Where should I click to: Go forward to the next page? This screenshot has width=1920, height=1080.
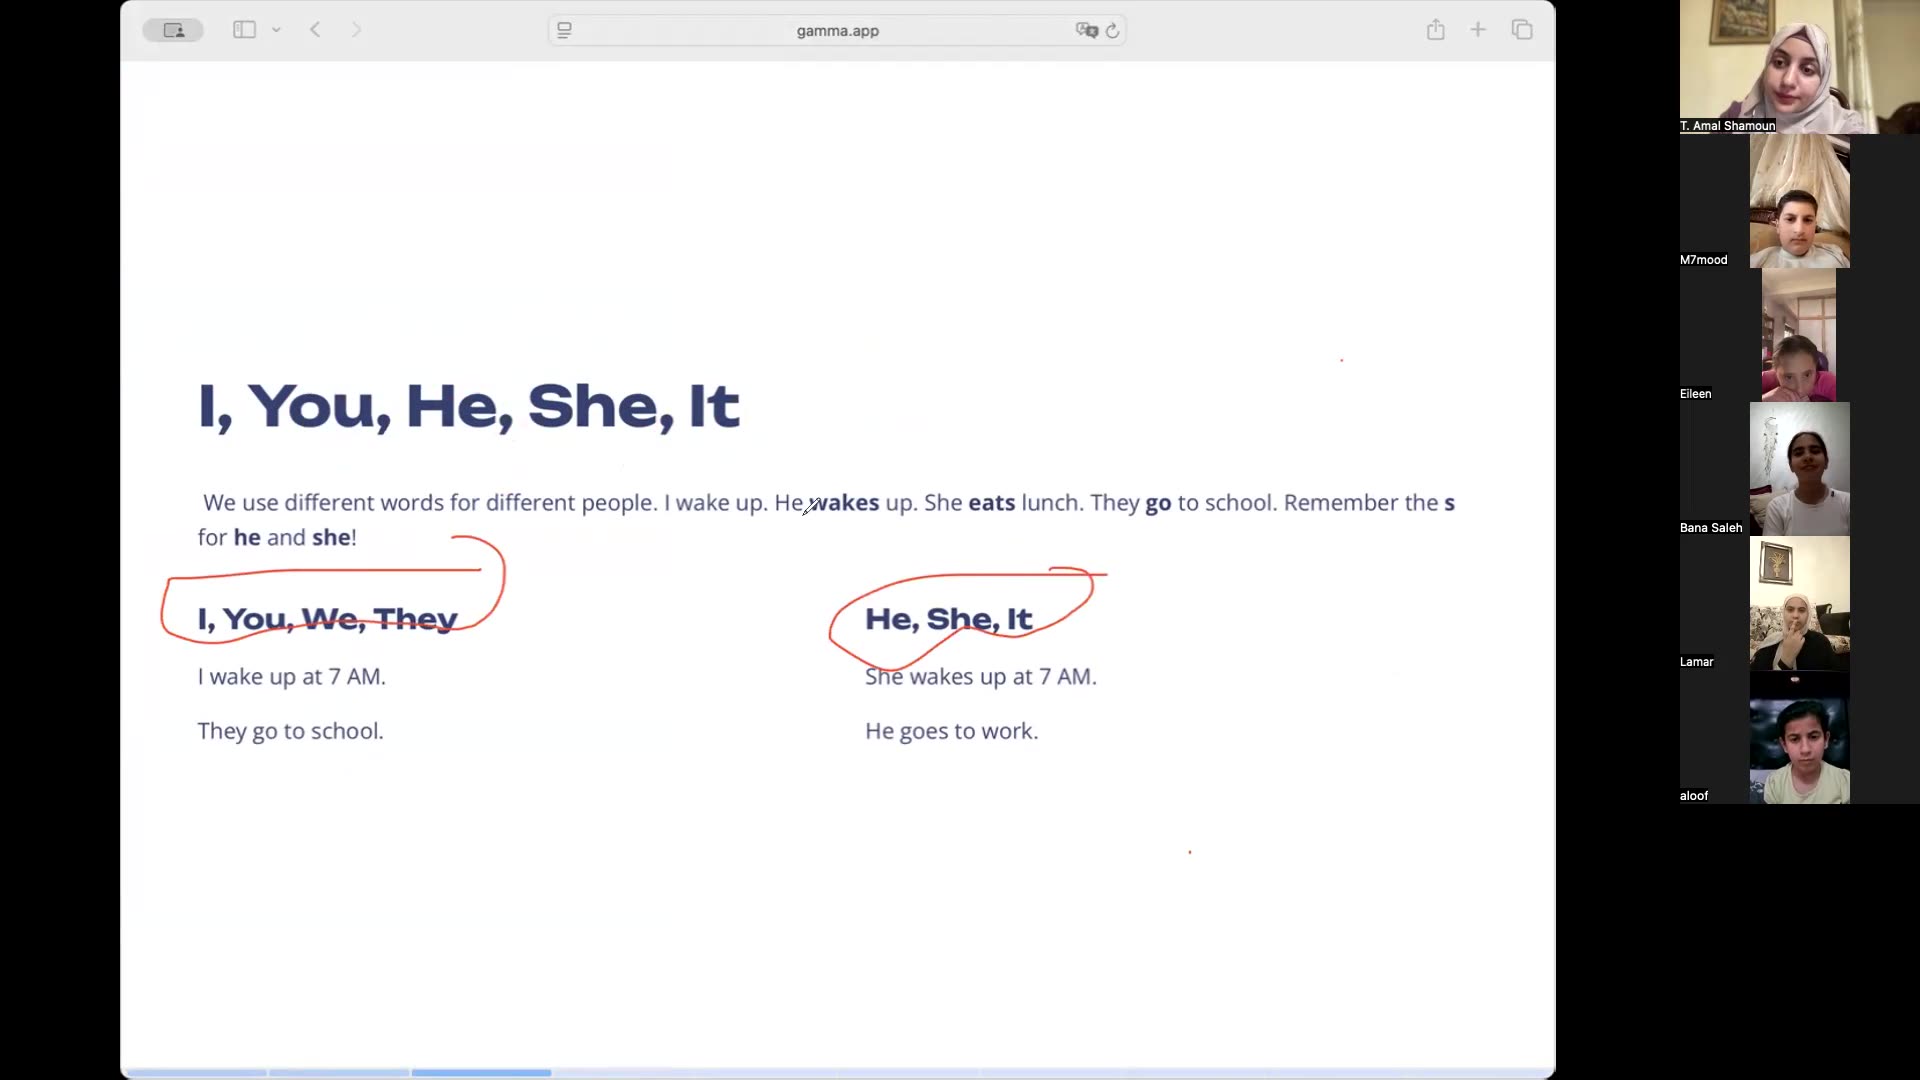[x=356, y=30]
